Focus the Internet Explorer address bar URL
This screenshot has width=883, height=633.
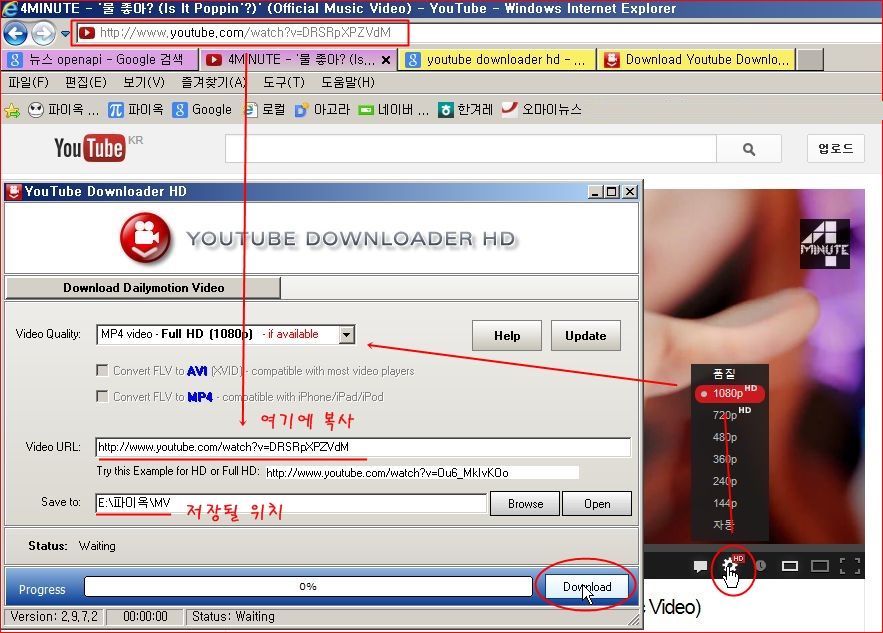(246, 33)
